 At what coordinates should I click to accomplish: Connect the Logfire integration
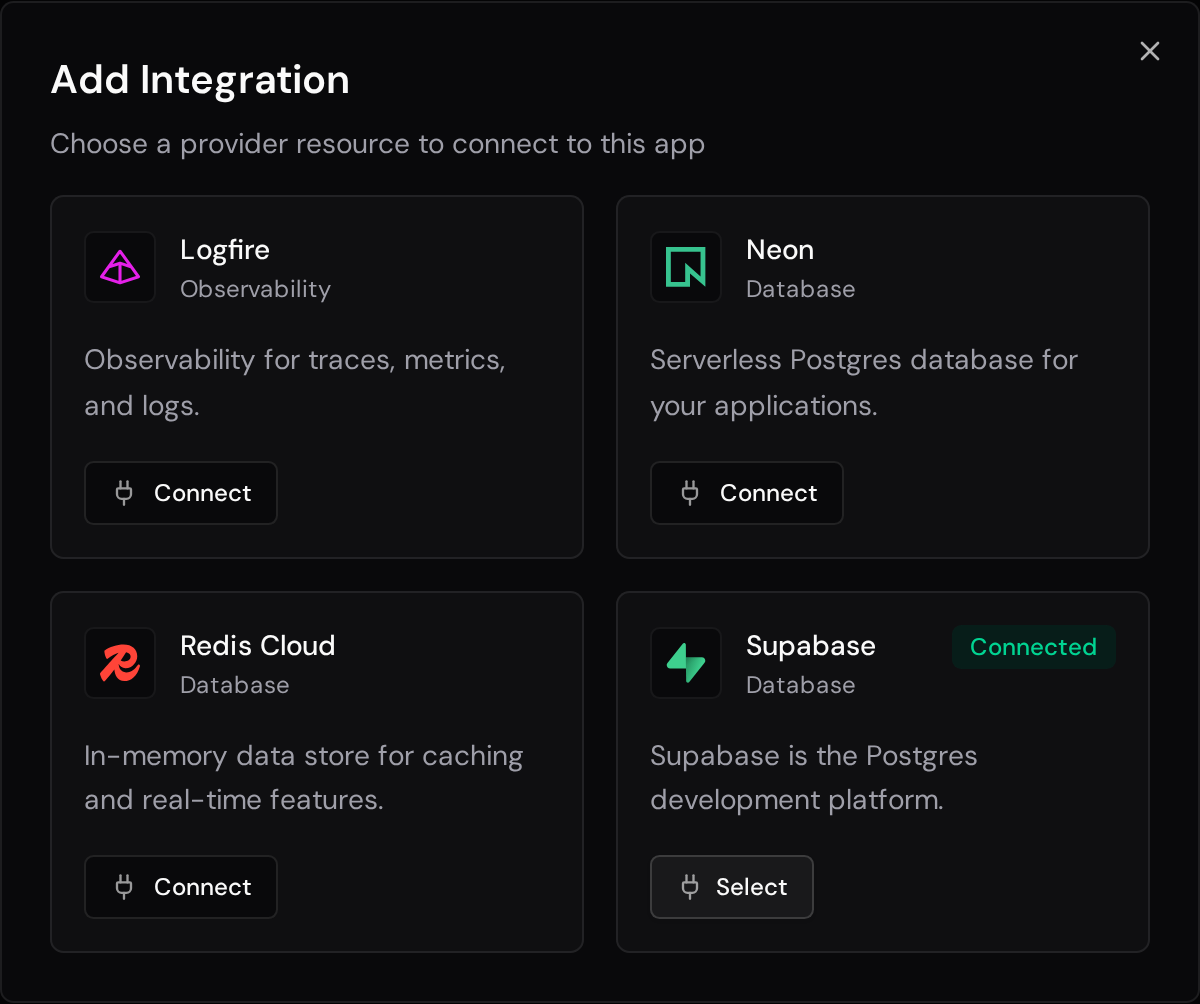(x=181, y=493)
